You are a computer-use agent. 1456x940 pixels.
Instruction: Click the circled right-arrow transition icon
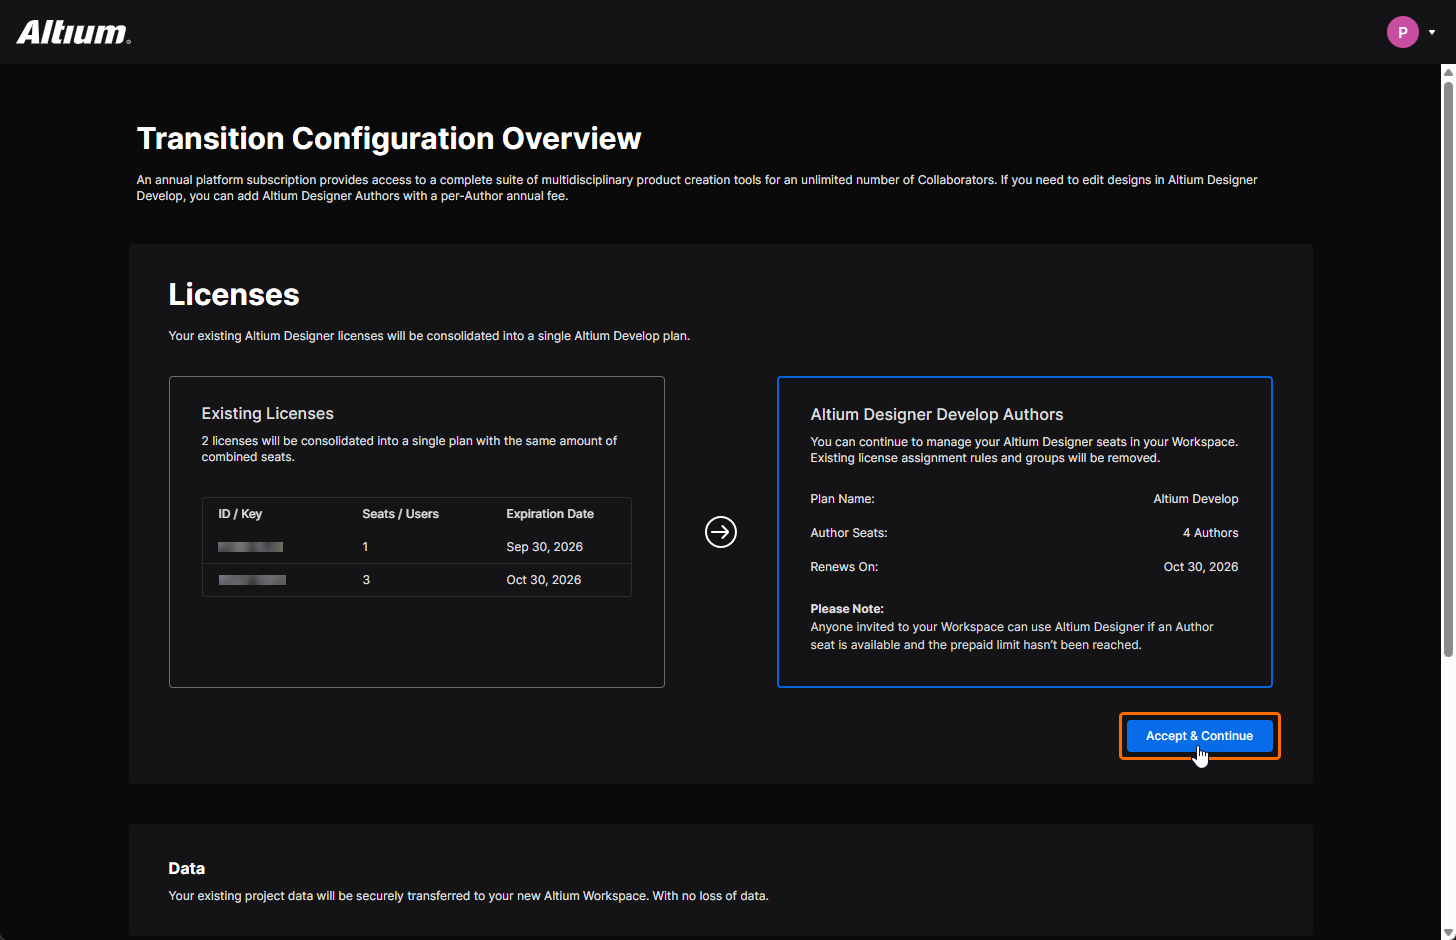(721, 532)
